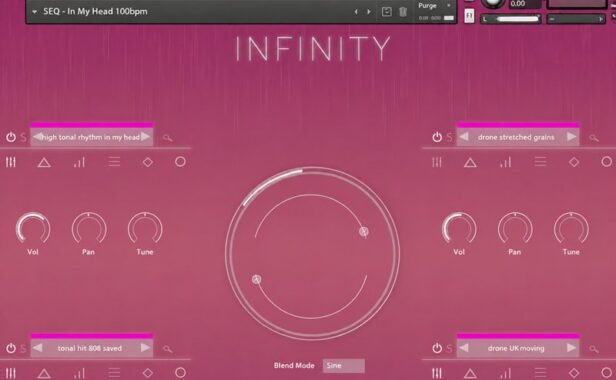Open mixer icon under tonal hit 808 saved
616x380 pixels.
coord(11,373)
